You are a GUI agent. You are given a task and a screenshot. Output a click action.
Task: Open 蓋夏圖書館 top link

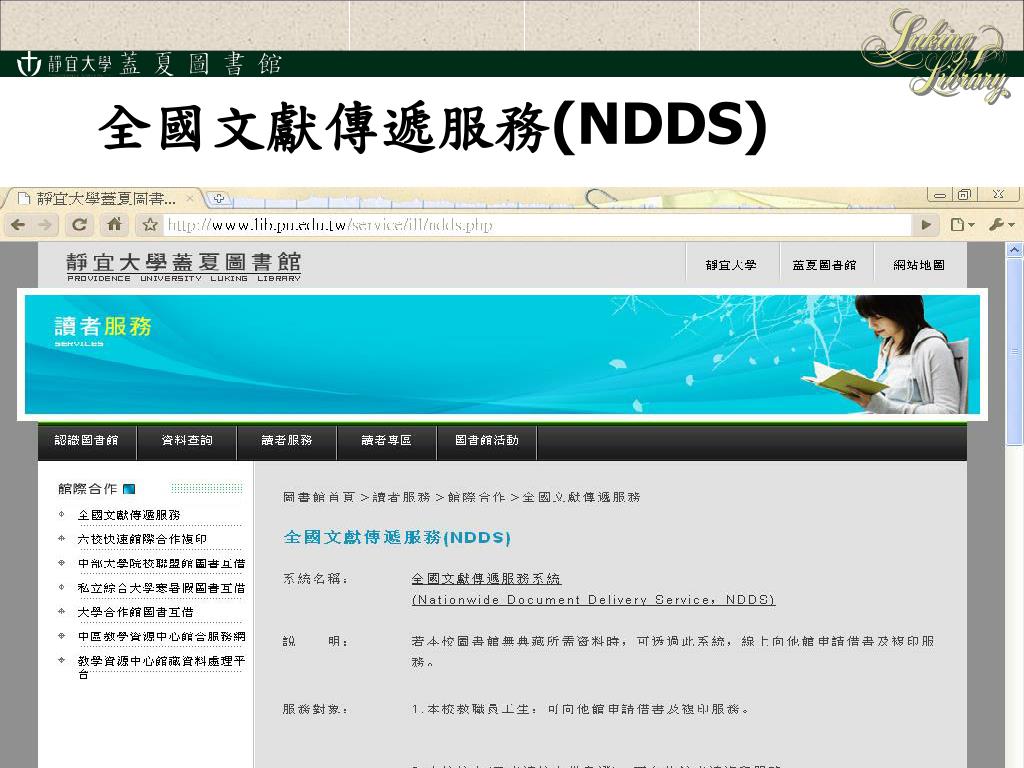tap(824, 265)
